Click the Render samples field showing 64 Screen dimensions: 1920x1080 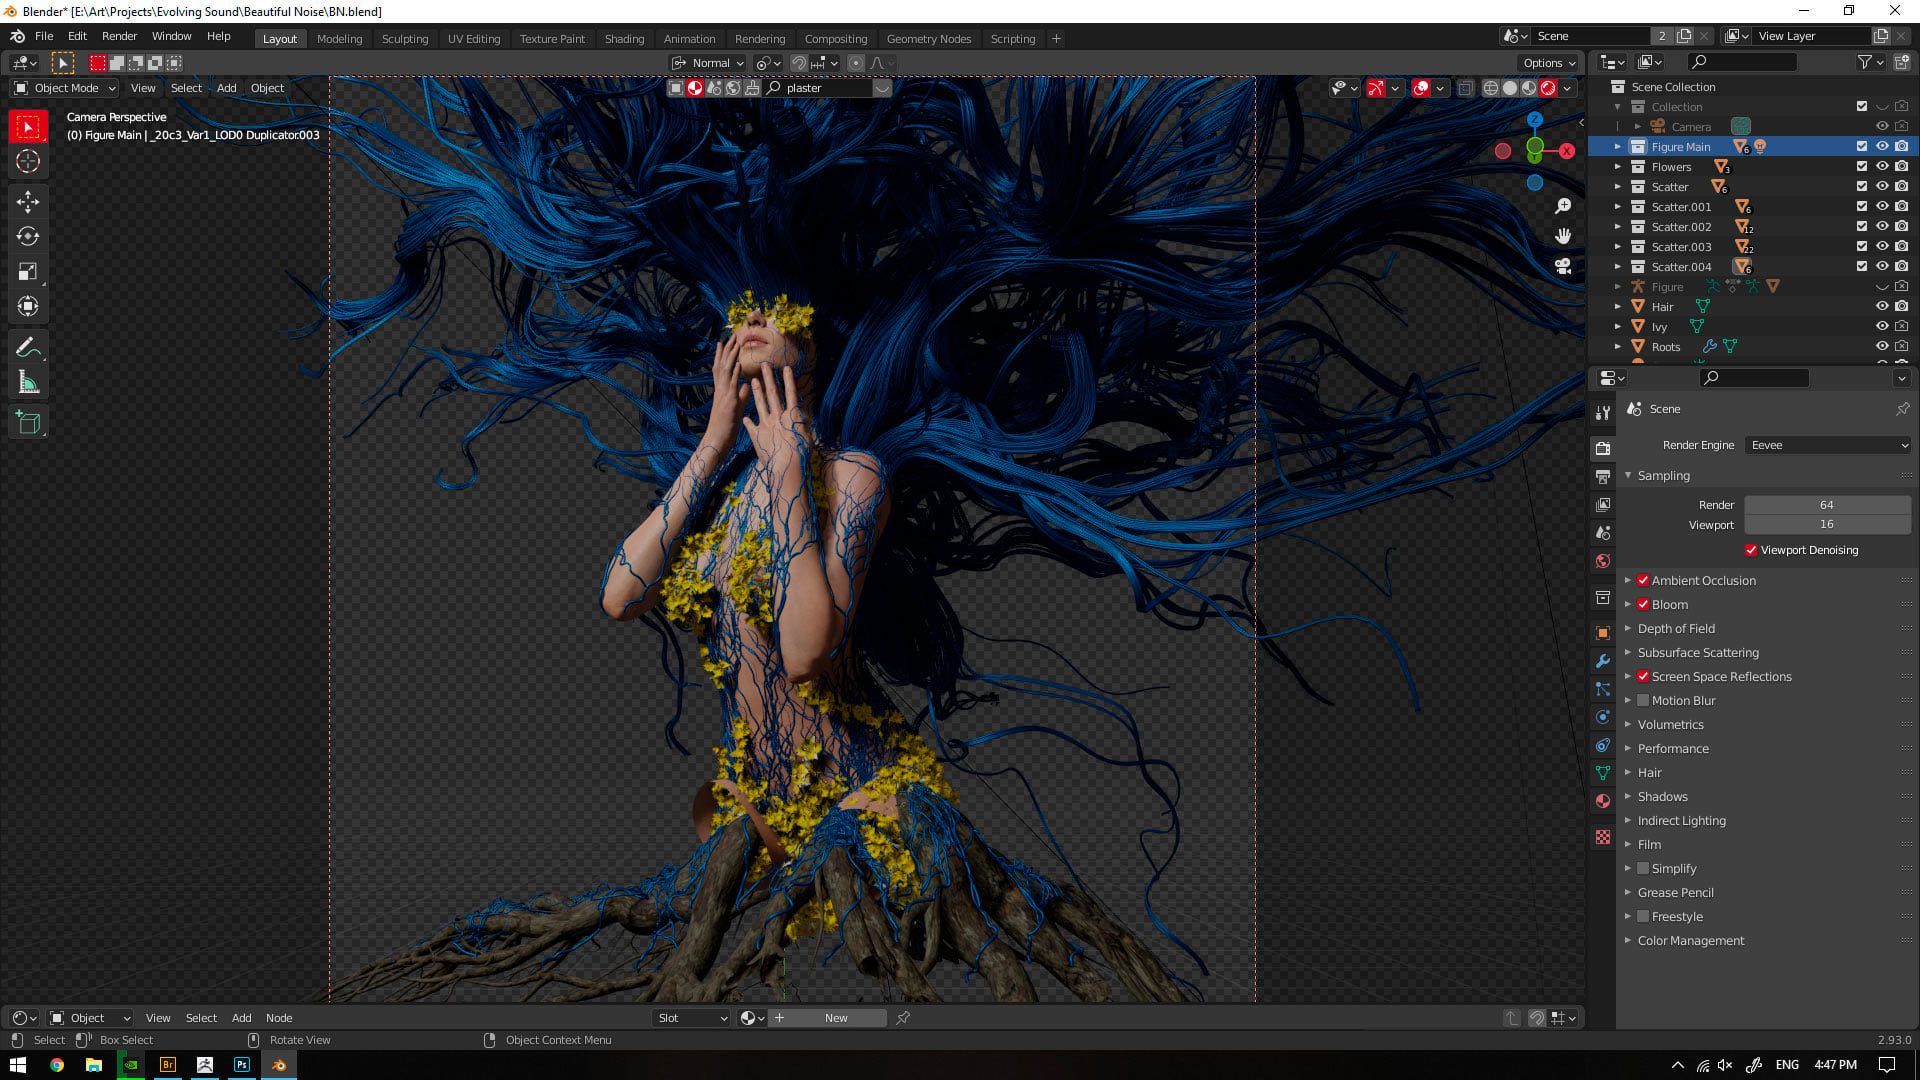click(1827, 505)
